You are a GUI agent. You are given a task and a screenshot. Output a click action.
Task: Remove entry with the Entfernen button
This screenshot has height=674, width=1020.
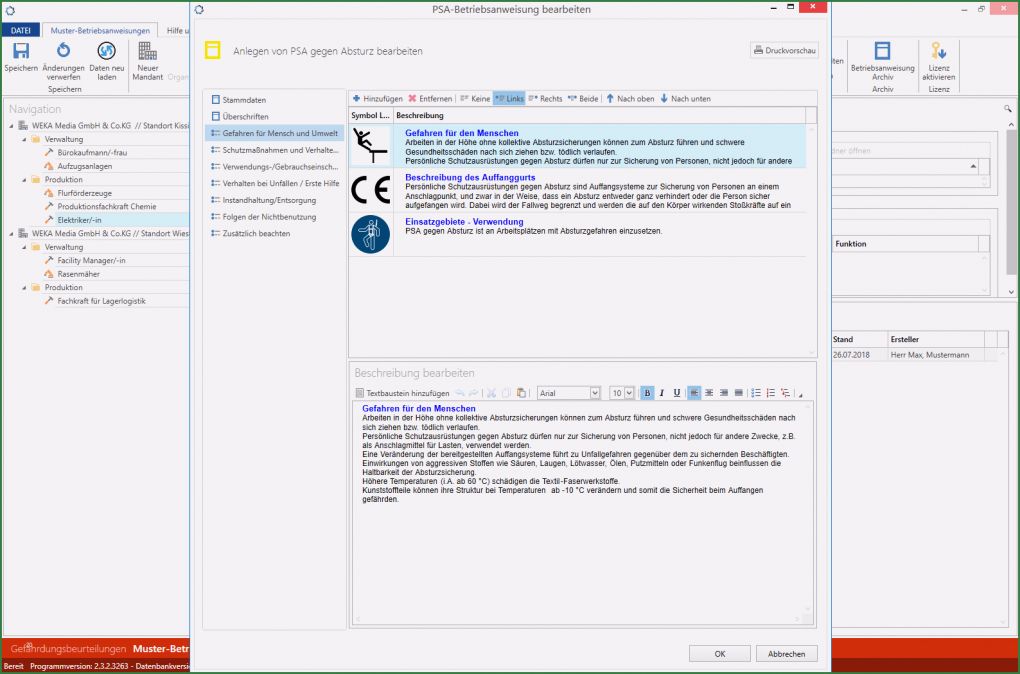pyautogui.click(x=430, y=99)
